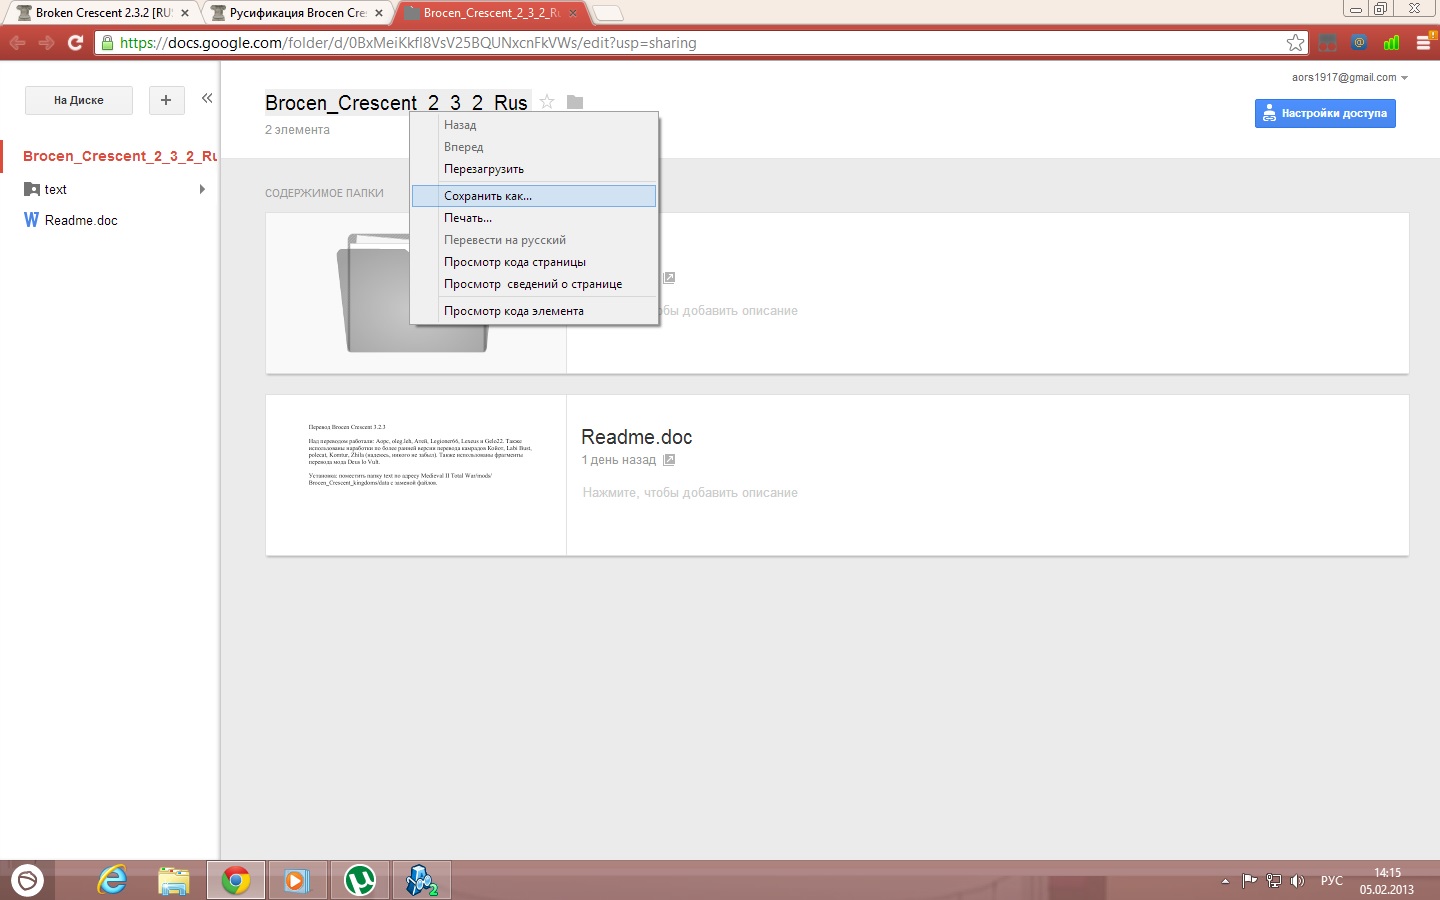Click the plus button near На Диске
The height and width of the screenshot is (900, 1440).
click(166, 100)
